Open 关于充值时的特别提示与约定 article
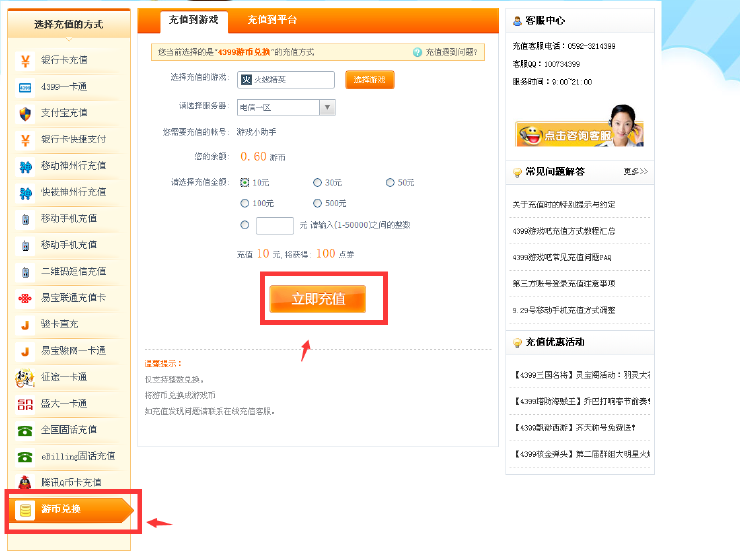 [x=564, y=204]
